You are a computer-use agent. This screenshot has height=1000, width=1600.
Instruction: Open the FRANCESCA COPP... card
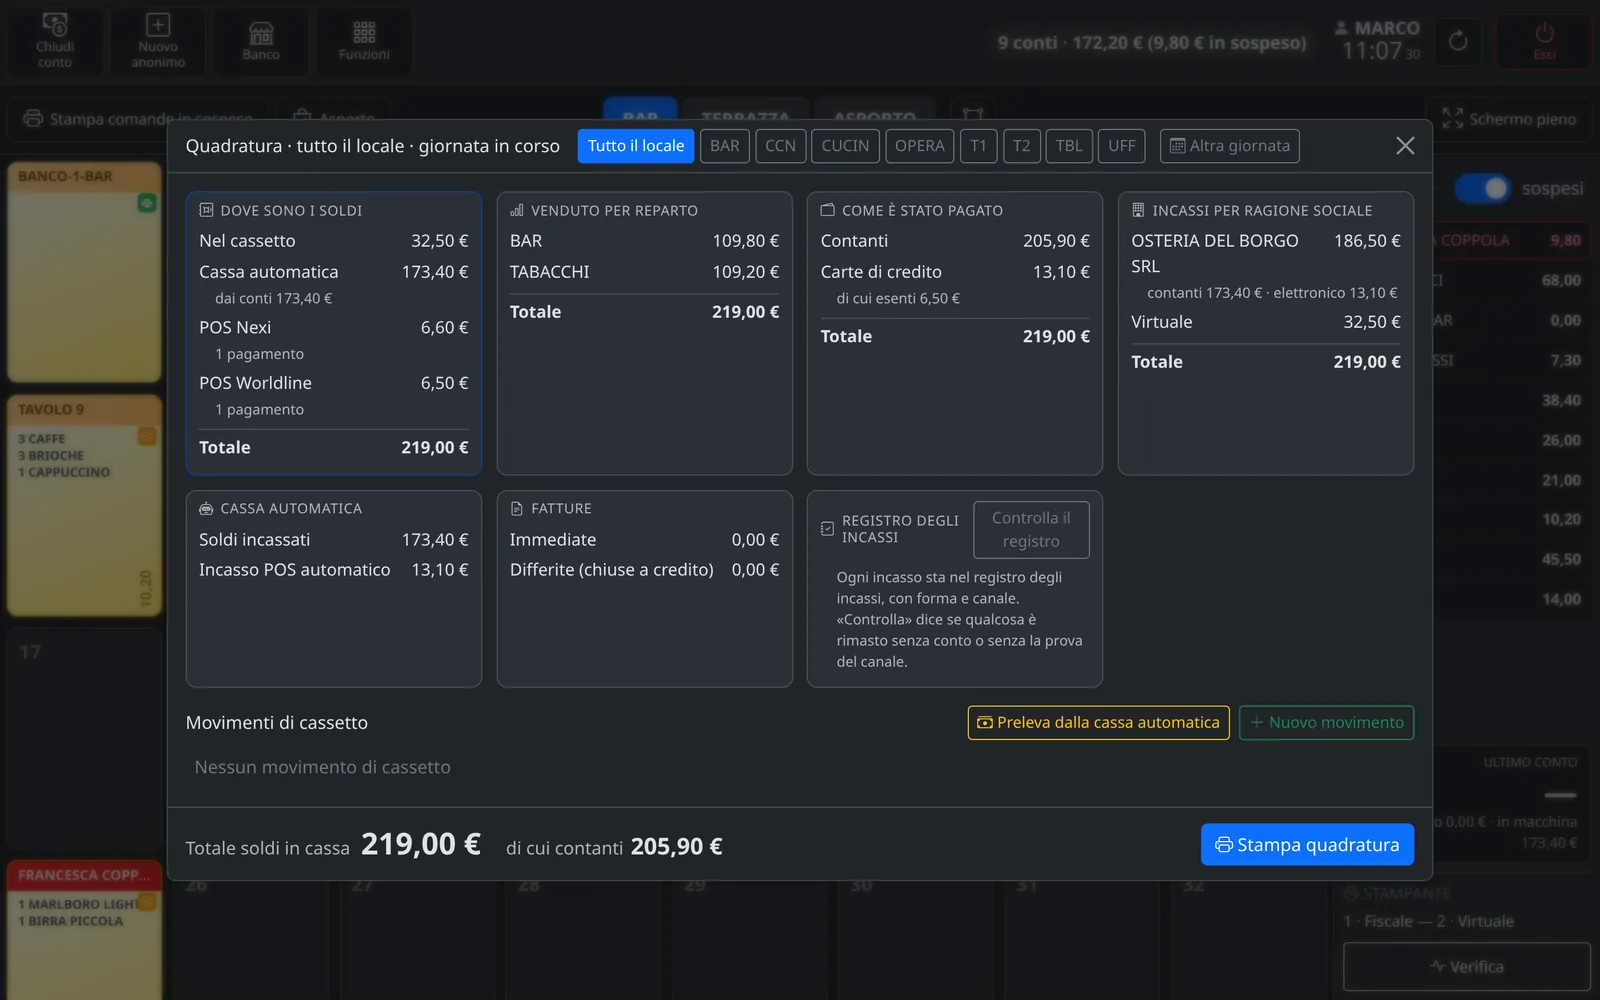coord(85,930)
